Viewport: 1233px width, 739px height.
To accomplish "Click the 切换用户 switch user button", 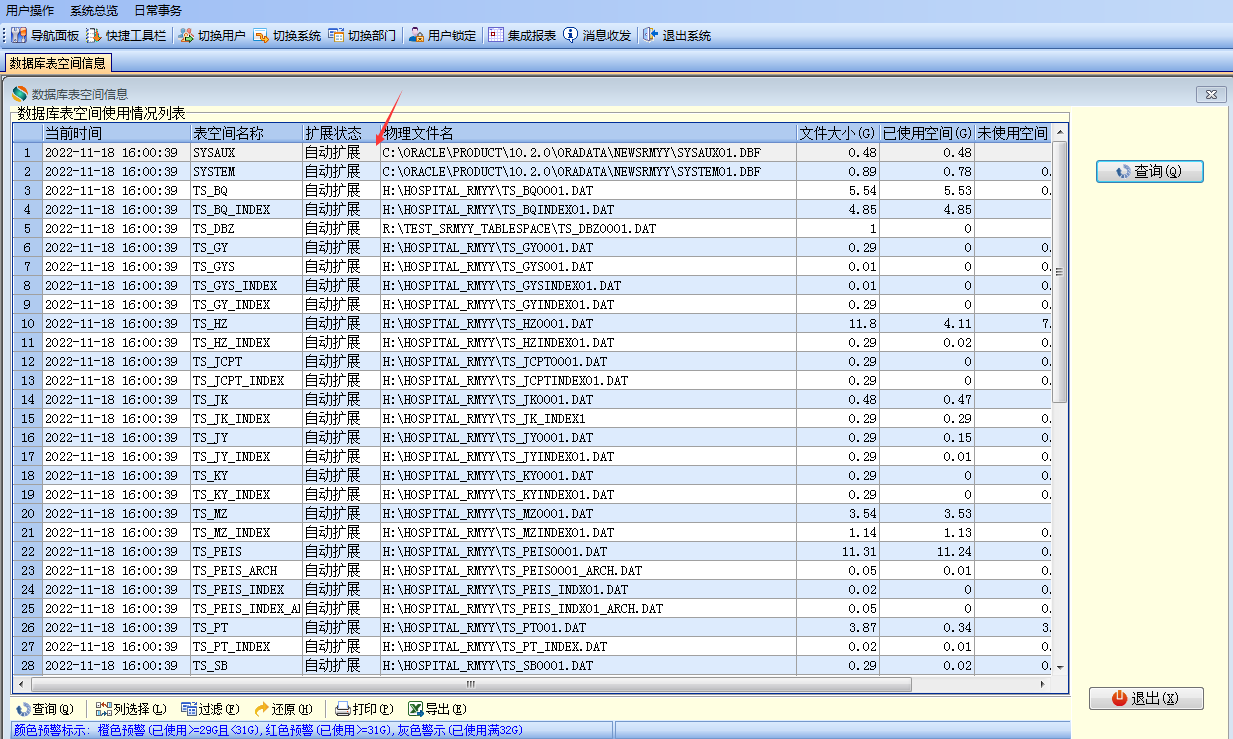I will 212,35.
